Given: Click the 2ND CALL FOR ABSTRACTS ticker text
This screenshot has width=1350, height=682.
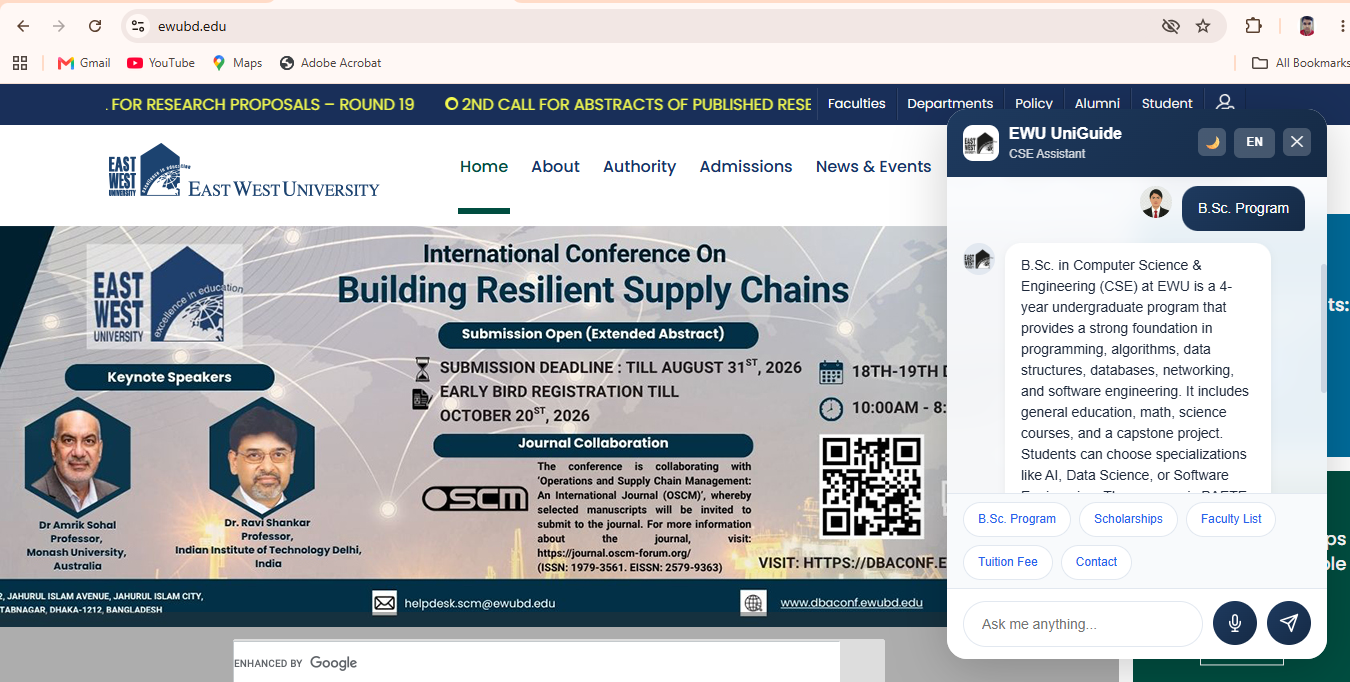Looking at the screenshot, I should point(628,104).
